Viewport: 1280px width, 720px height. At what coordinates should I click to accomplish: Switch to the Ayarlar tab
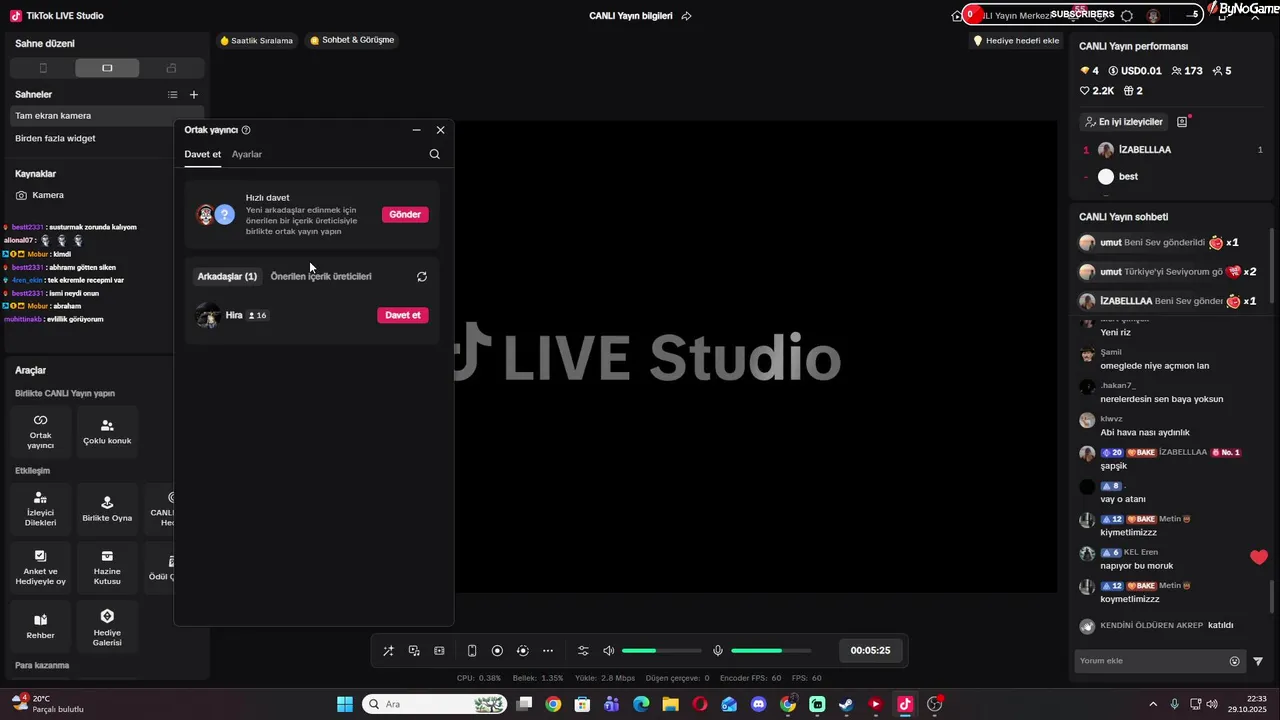tap(247, 154)
